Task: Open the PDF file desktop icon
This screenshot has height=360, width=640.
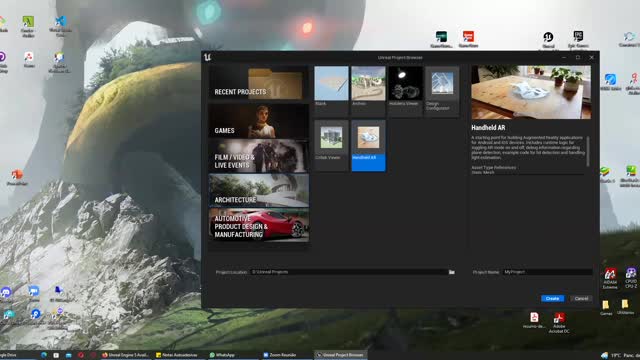Action: 534,320
